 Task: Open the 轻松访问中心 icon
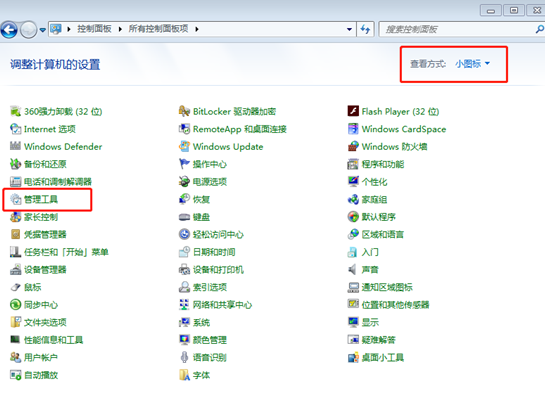[184, 235]
